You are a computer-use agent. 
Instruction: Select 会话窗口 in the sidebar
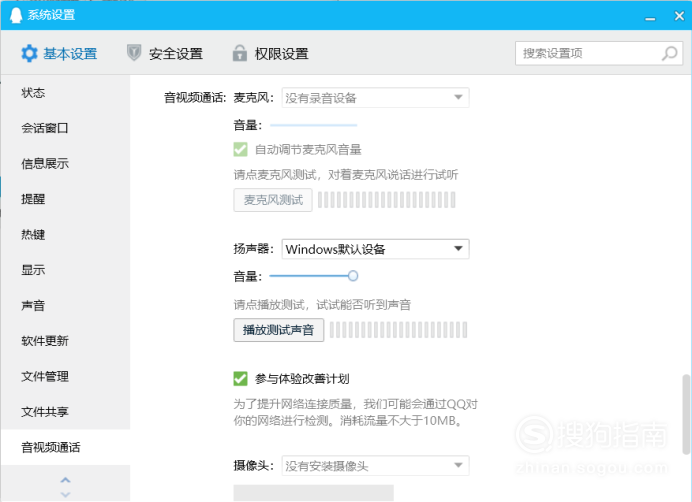65,128
